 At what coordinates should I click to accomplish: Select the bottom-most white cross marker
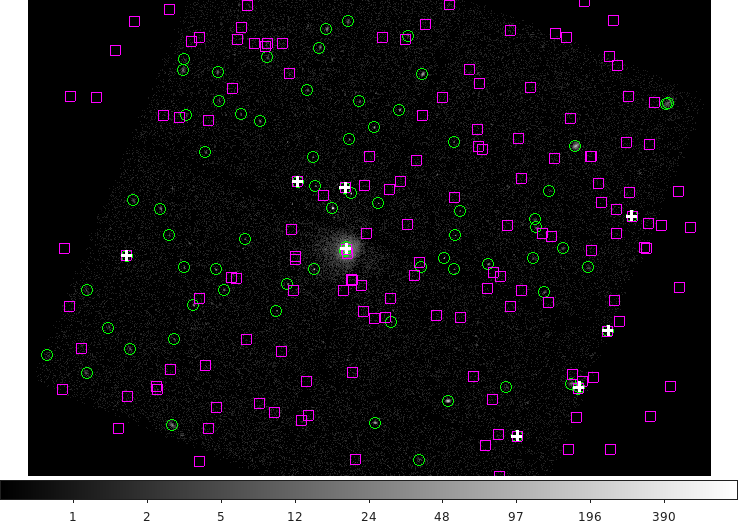pos(517,436)
